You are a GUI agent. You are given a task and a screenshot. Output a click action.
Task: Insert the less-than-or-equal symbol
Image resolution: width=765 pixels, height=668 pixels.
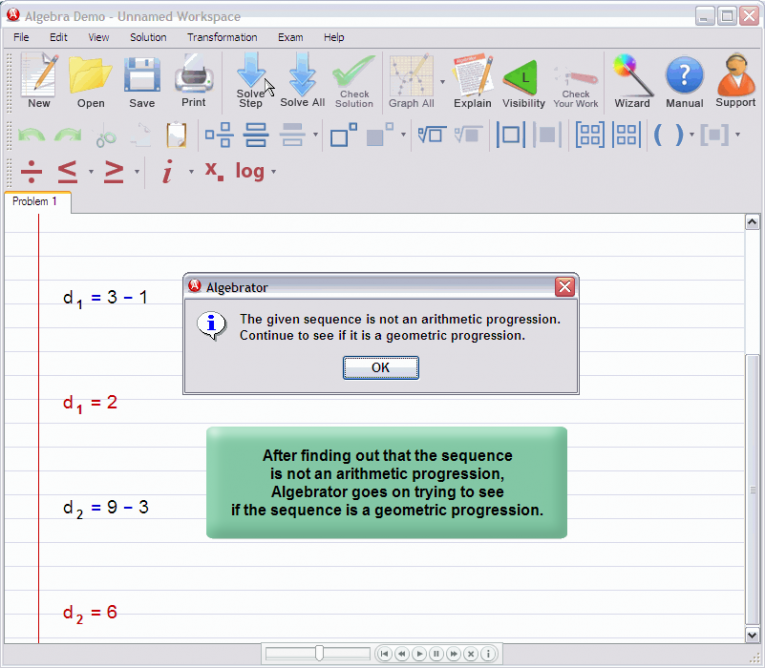[x=67, y=172]
